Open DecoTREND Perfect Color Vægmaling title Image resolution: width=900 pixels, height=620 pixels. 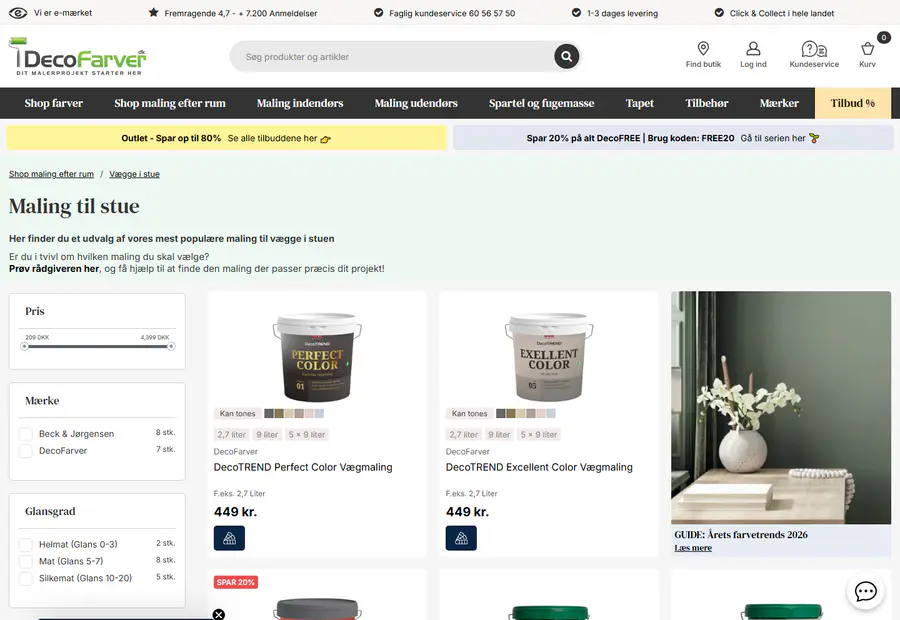[303, 467]
